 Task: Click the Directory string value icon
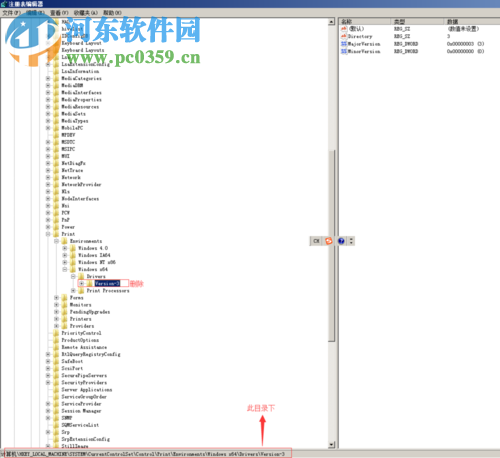point(344,36)
